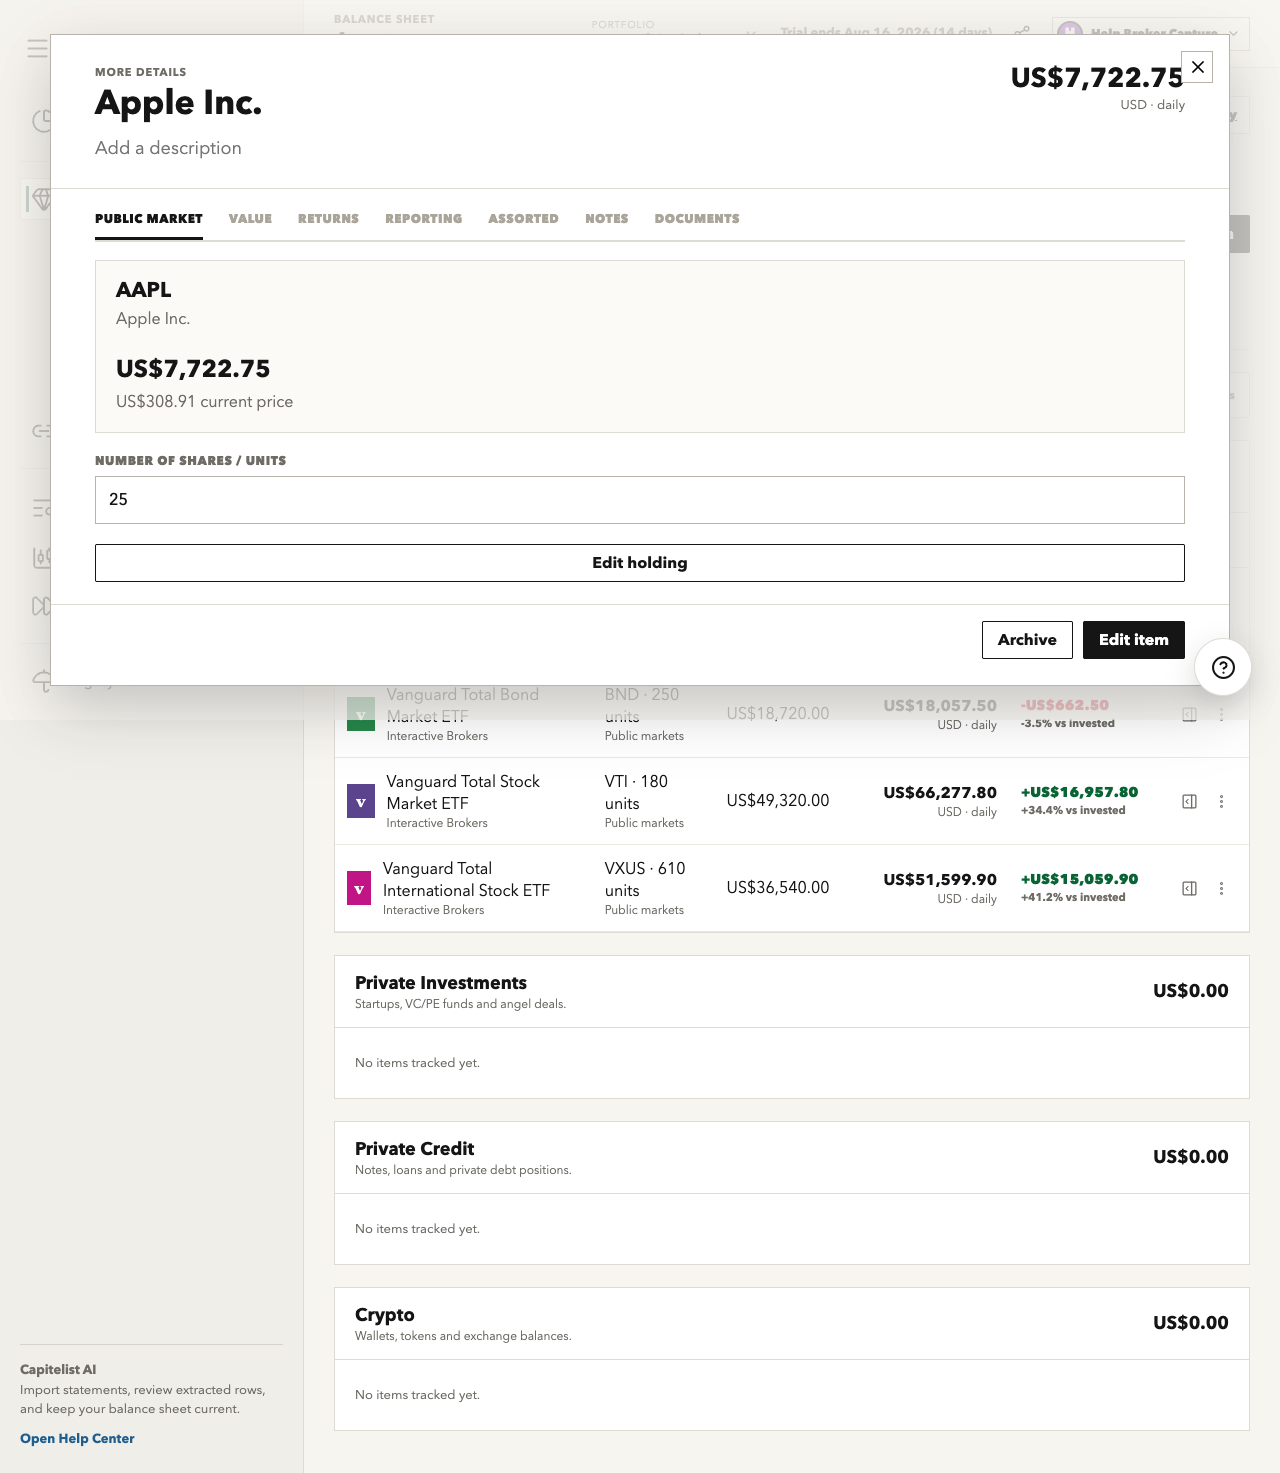Click the share icon in top header
This screenshot has width=1280, height=1473.
tap(1022, 32)
